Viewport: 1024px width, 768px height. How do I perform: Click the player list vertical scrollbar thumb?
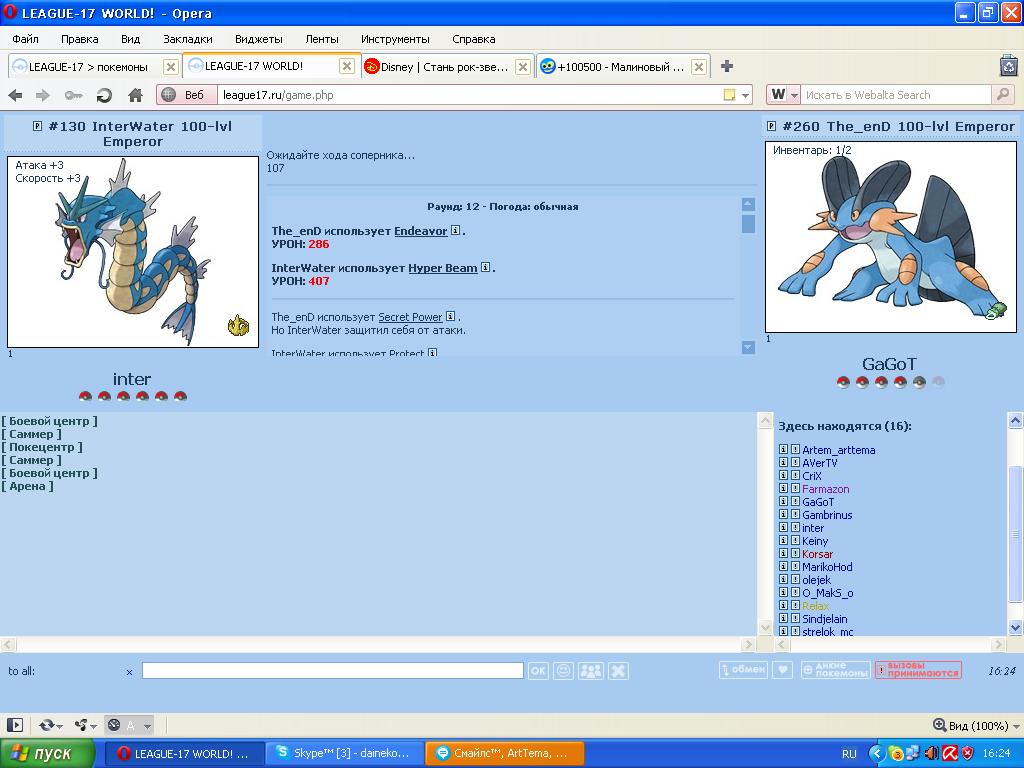(x=1015, y=534)
